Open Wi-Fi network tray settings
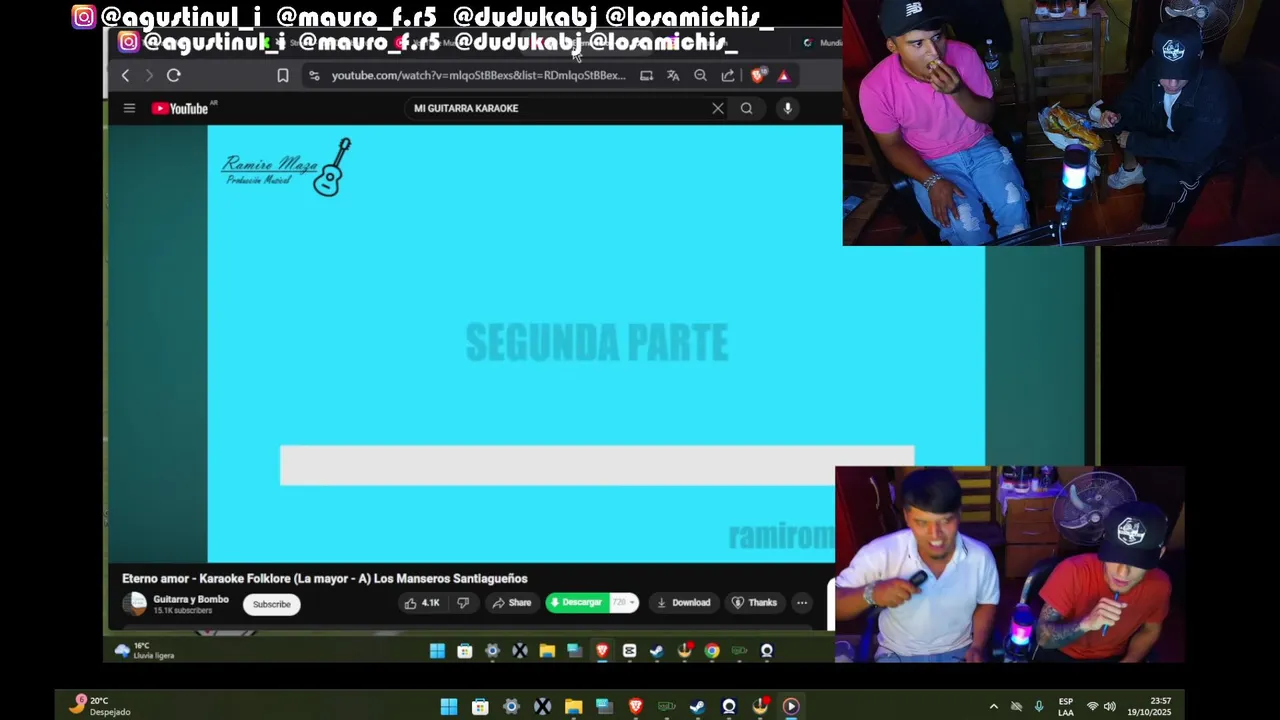This screenshot has width=1280, height=720. [1092, 707]
